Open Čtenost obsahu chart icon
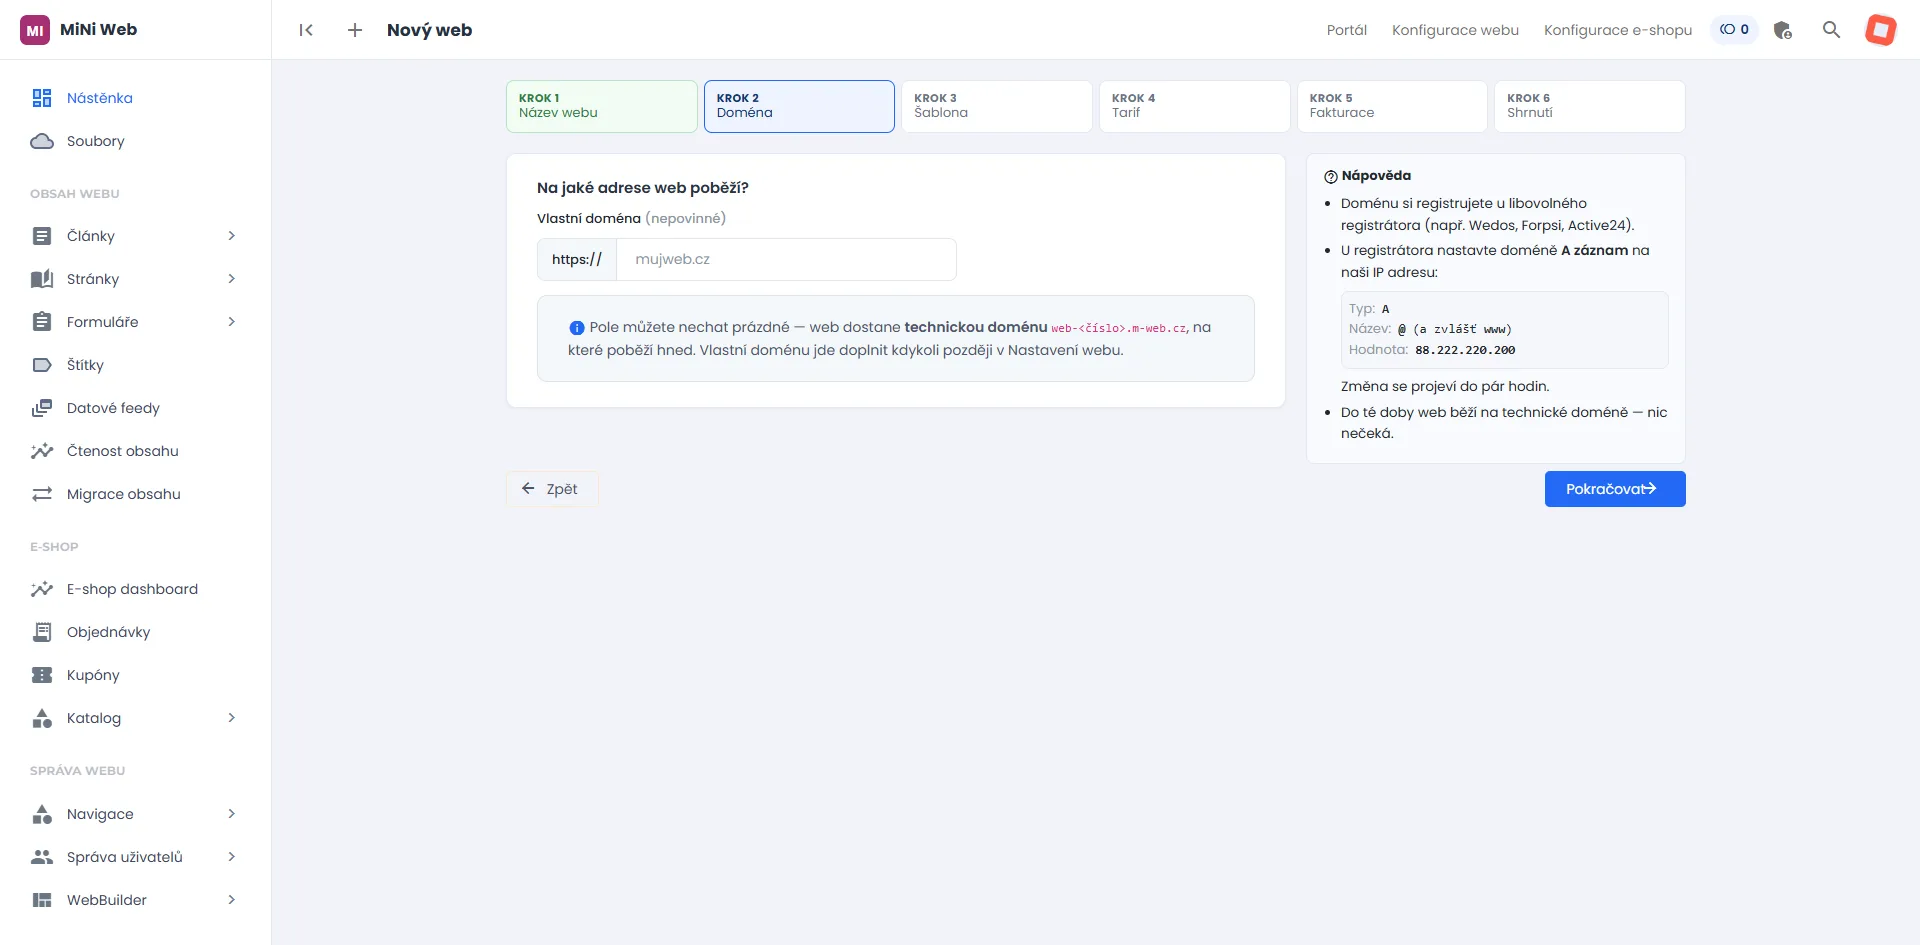This screenshot has width=1920, height=945. pos(42,451)
